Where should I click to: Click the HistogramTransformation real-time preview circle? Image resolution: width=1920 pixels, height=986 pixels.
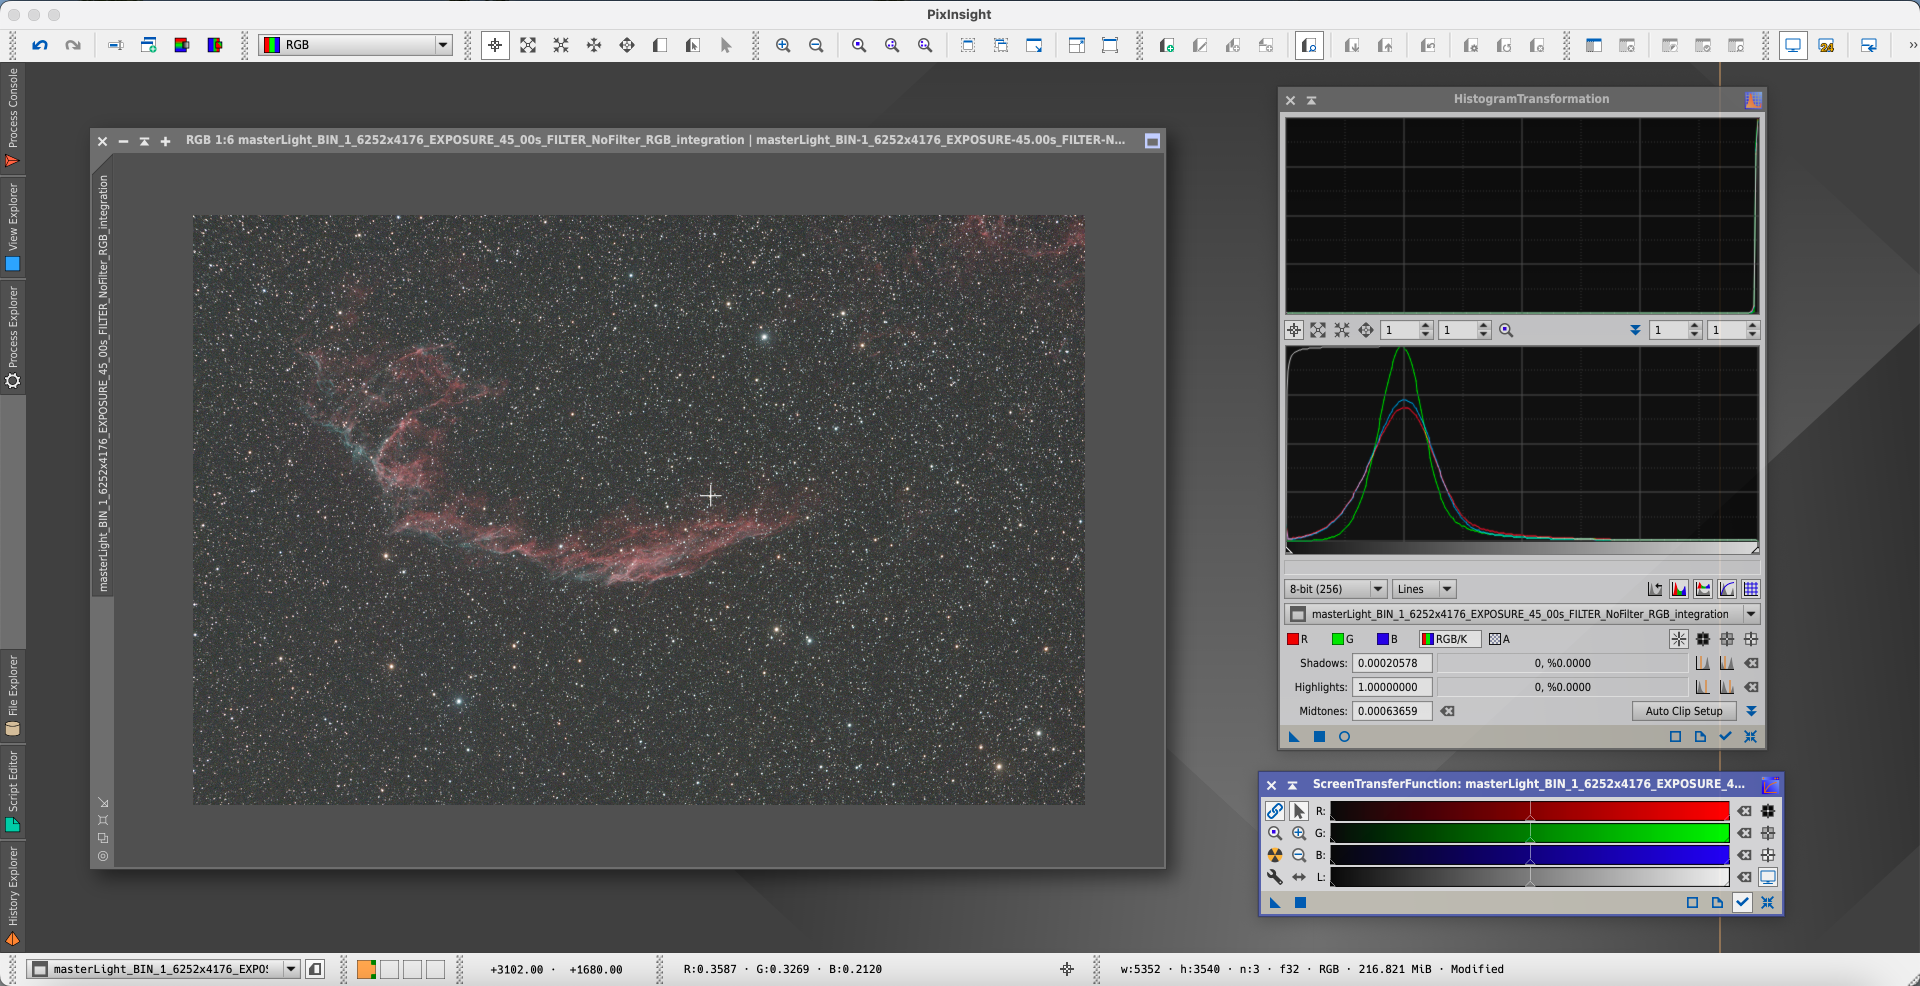point(1344,737)
